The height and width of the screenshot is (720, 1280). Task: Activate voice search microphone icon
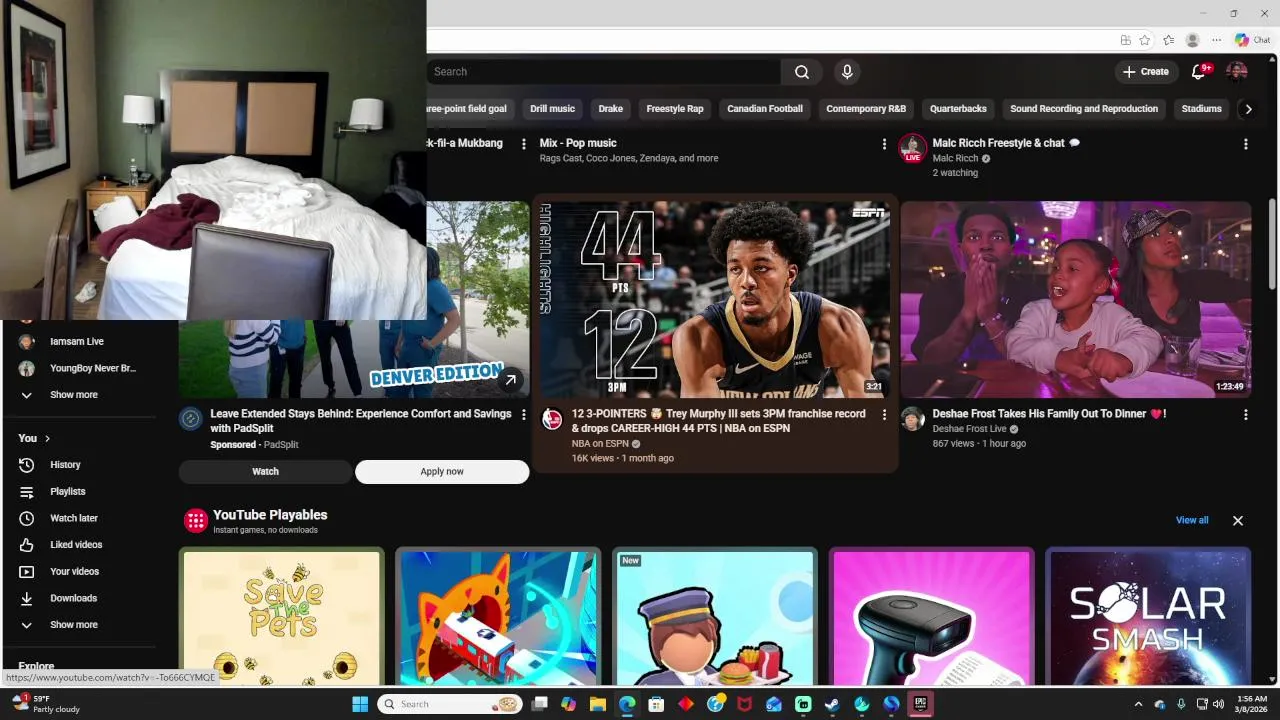click(x=847, y=72)
